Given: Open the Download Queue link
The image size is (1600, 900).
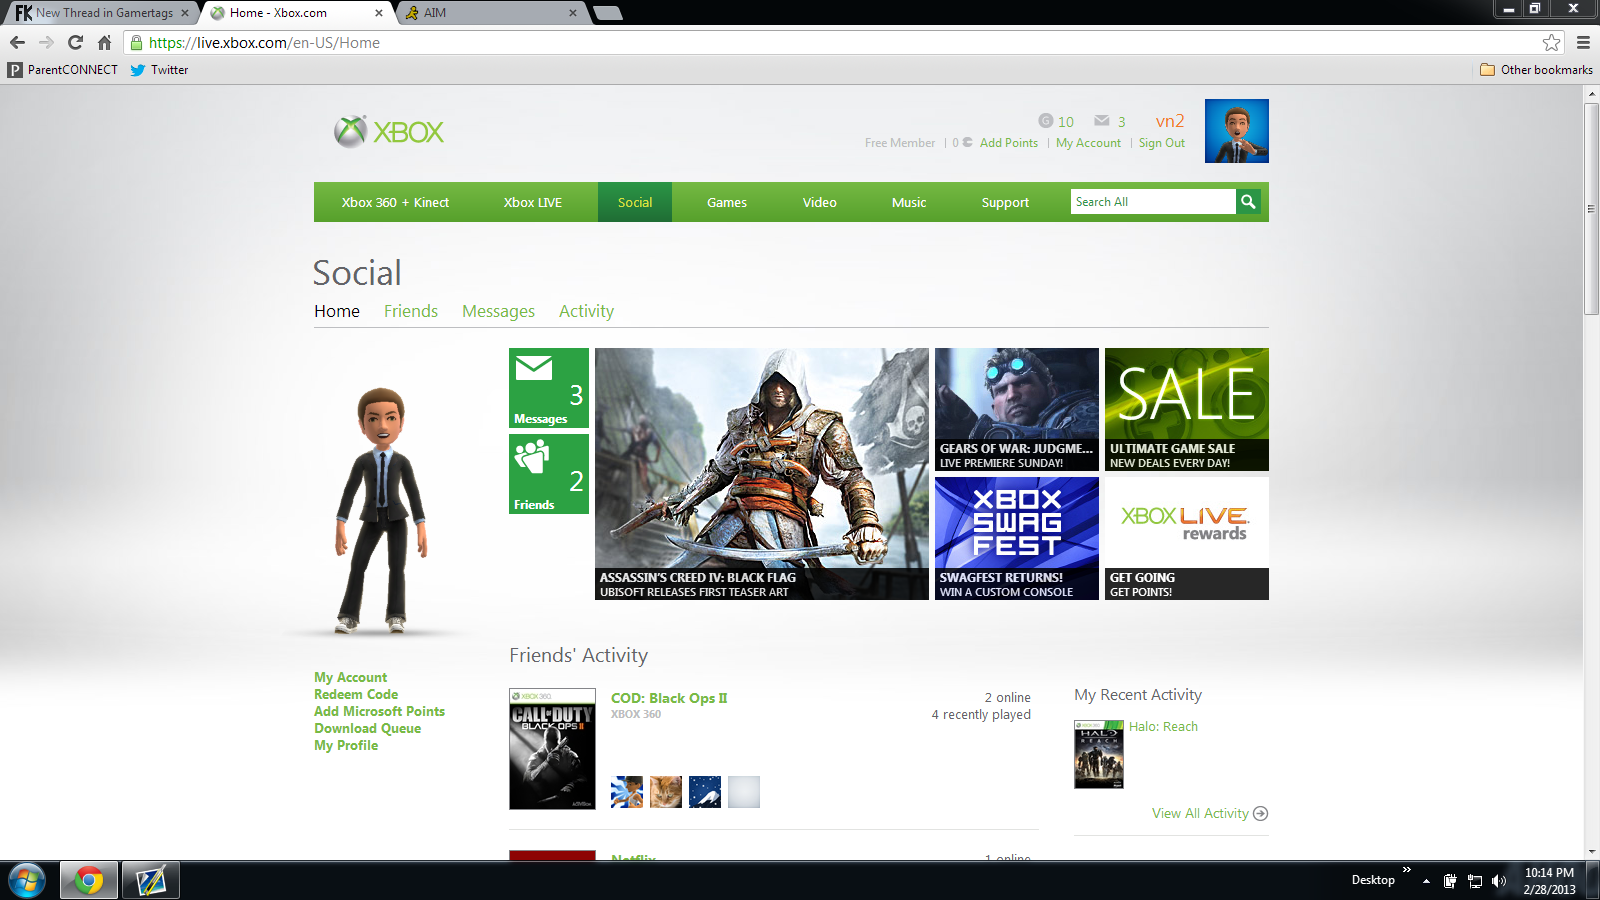Looking at the screenshot, I should pyautogui.click(x=367, y=728).
